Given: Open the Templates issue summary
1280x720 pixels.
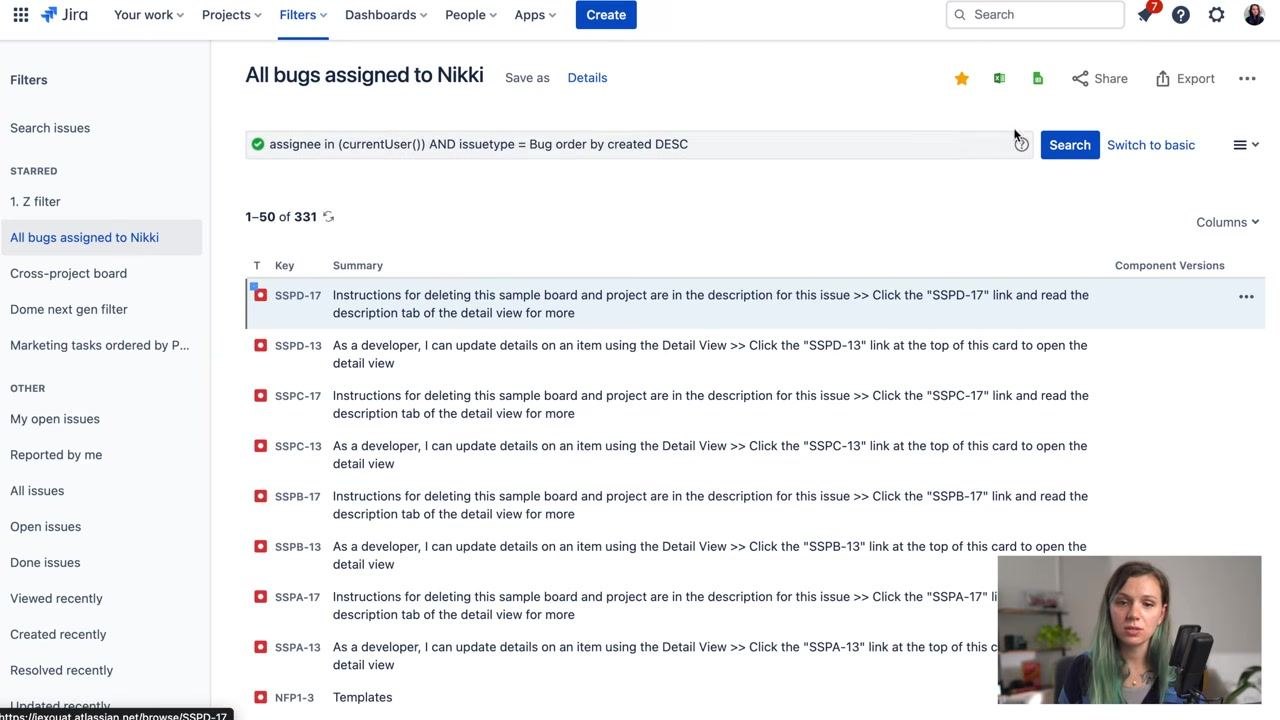Looking at the screenshot, I should 362,697.
